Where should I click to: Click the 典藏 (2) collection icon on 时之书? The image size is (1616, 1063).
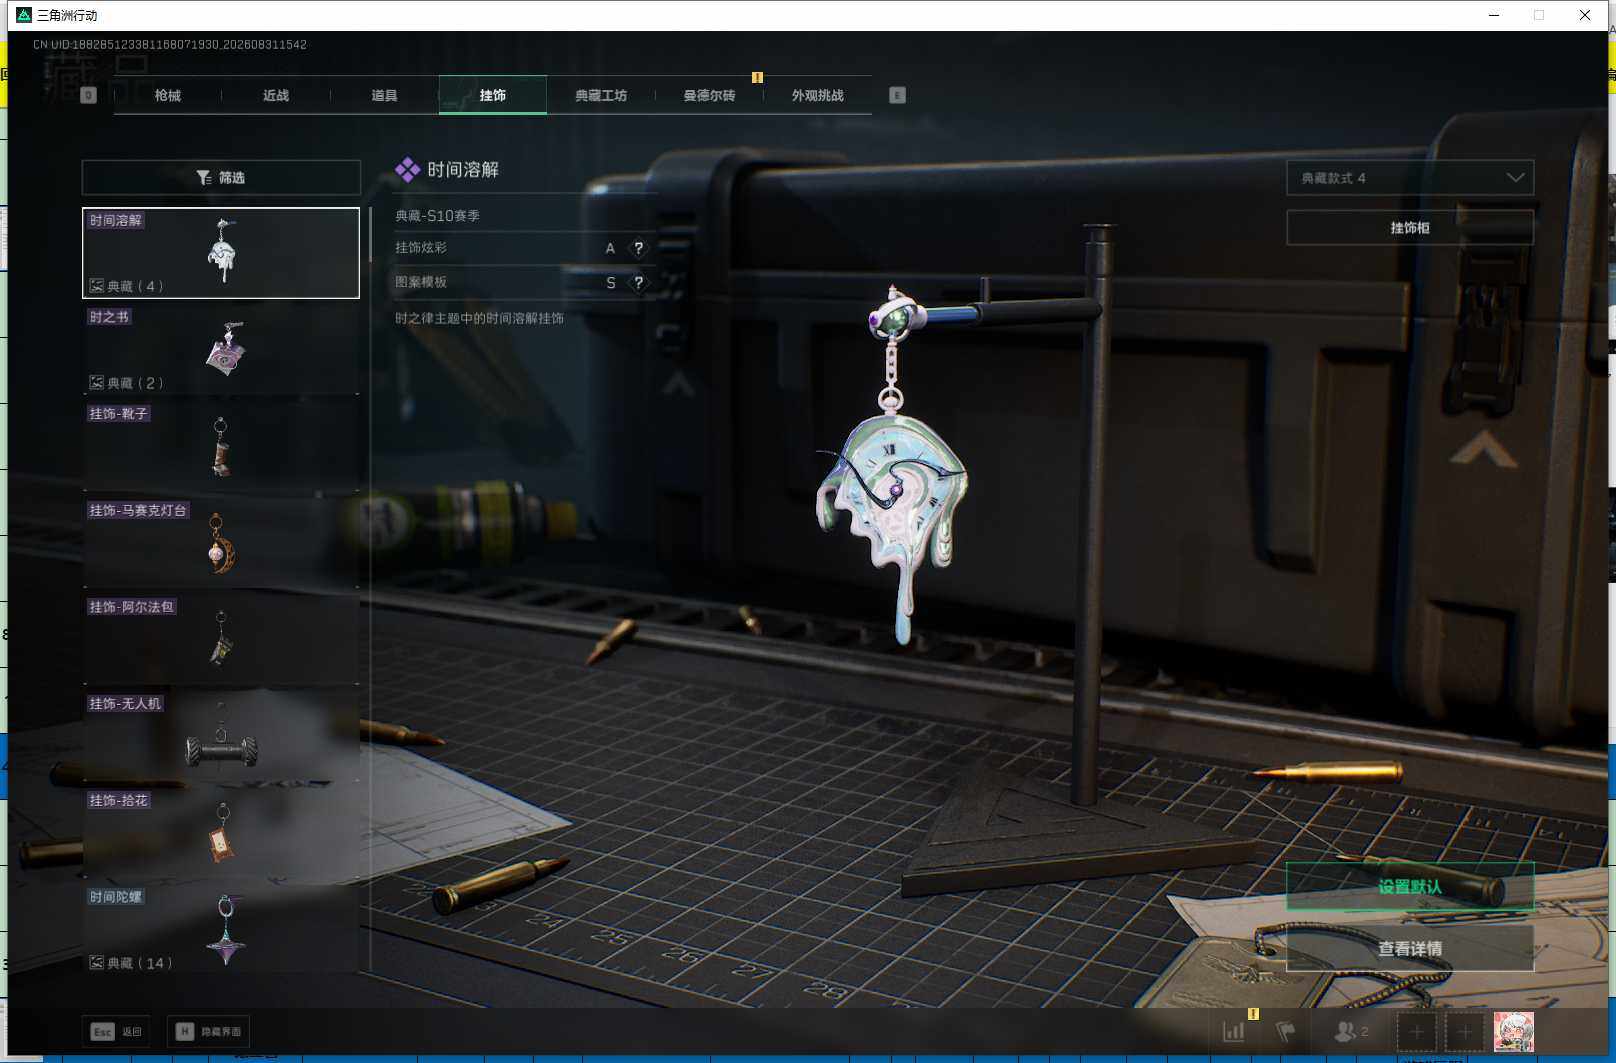click(x=97, y=383)
